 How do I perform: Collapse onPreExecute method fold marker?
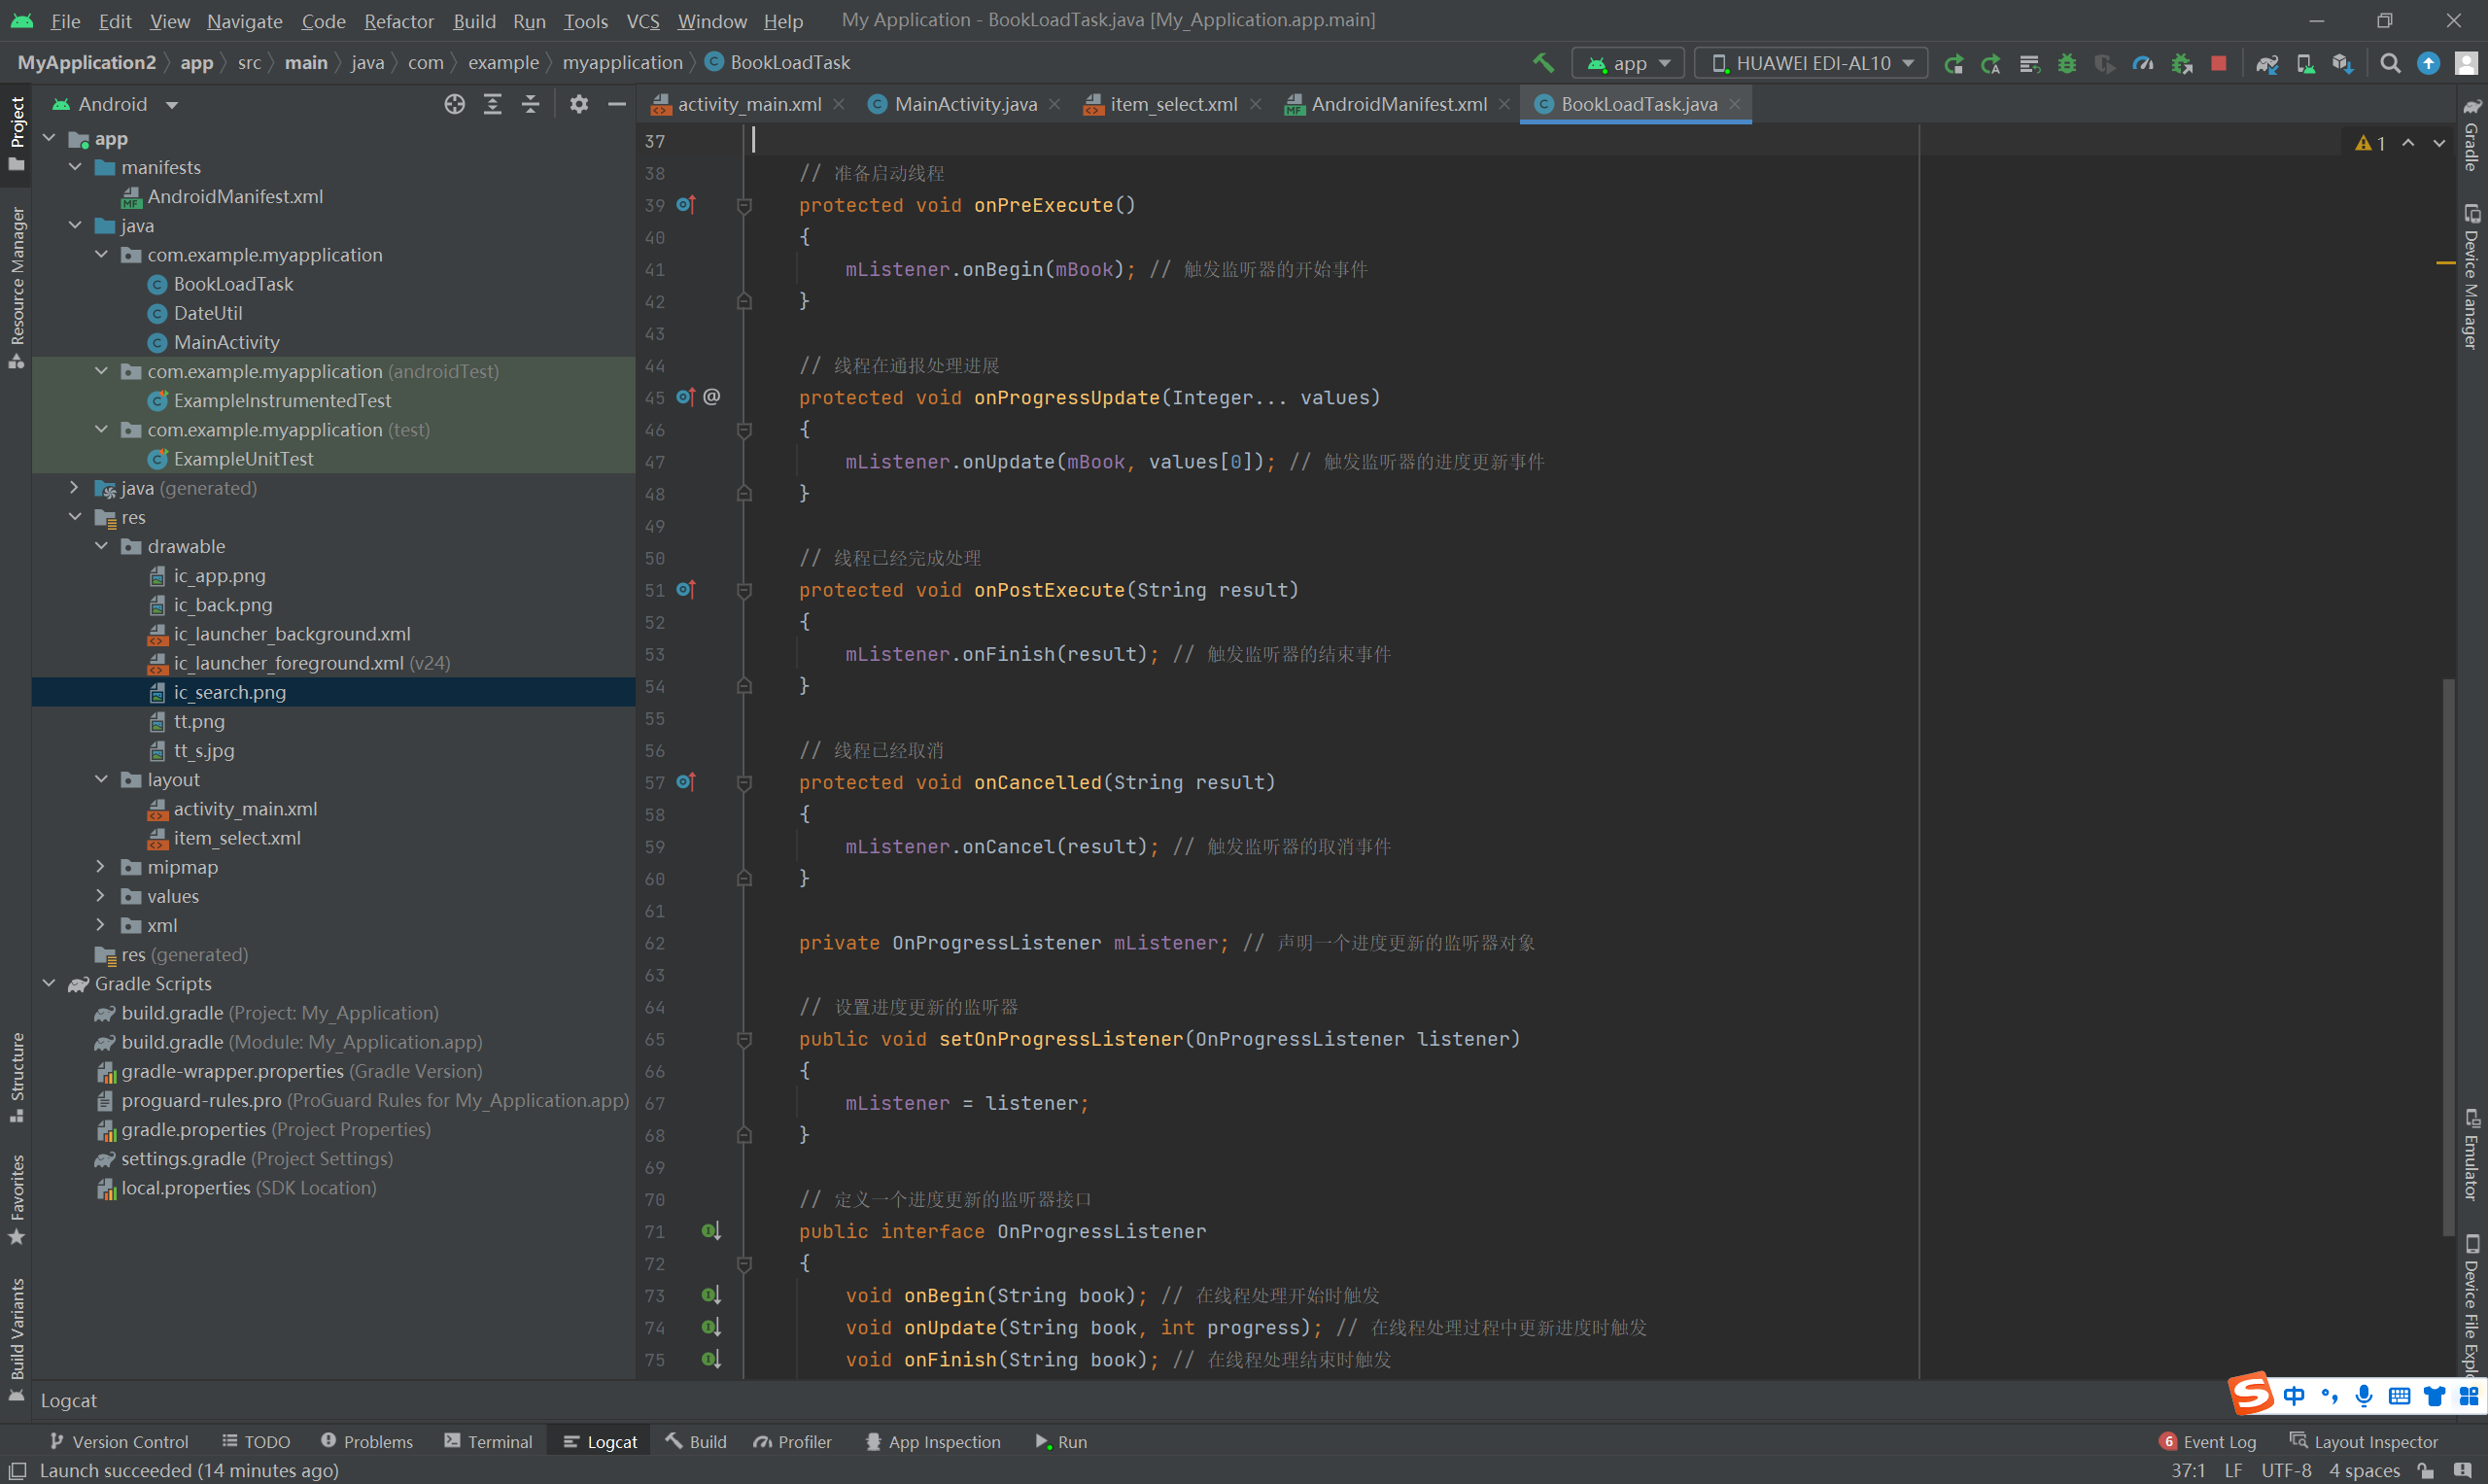tap(744, 206)
